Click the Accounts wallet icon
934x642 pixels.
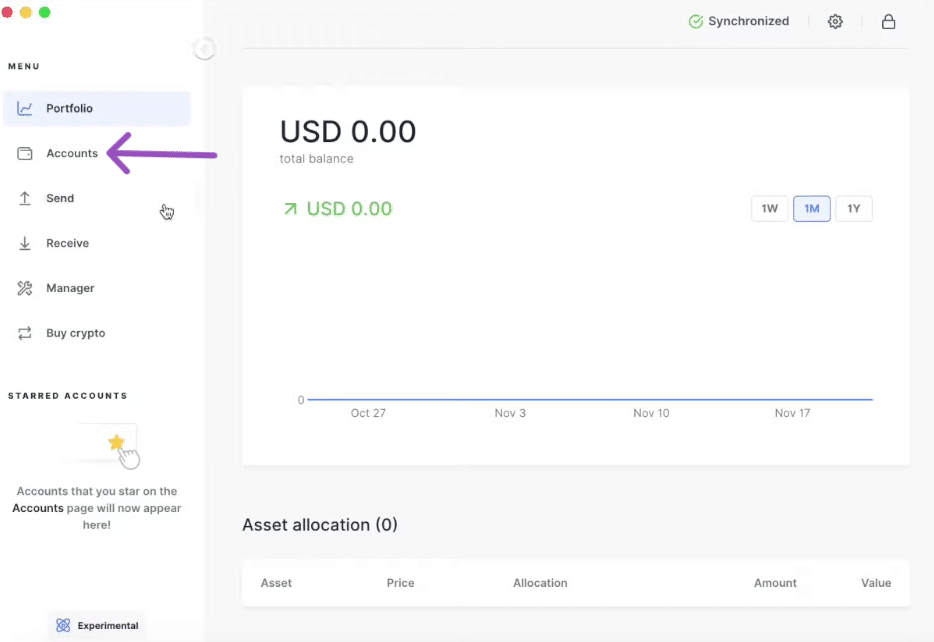pos(25,154)
